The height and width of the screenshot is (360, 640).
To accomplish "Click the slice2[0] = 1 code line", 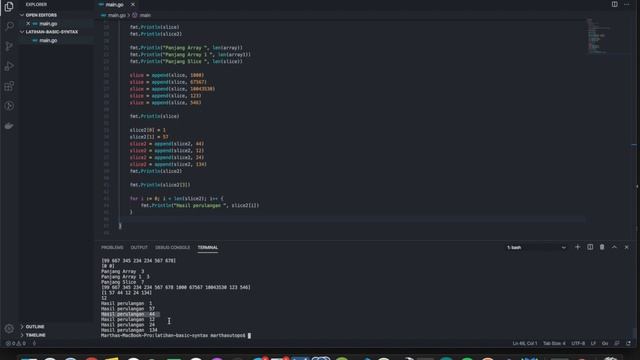I will 148,130.
